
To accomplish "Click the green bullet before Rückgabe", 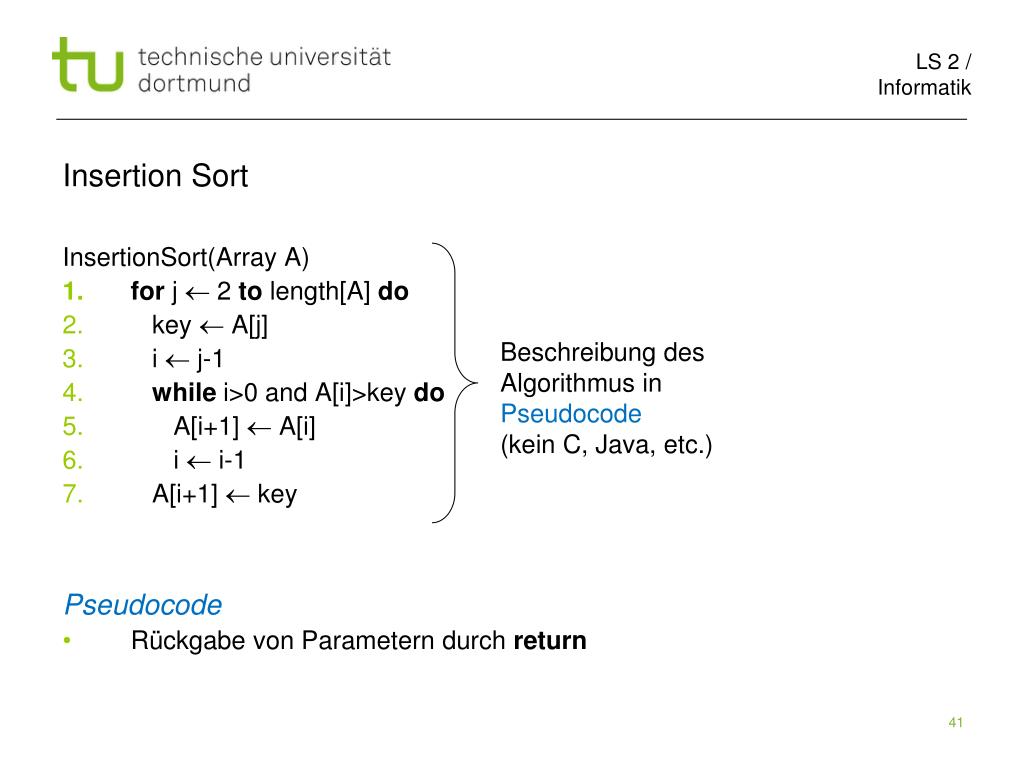I will pyautogui.click(x=67, y=640).
